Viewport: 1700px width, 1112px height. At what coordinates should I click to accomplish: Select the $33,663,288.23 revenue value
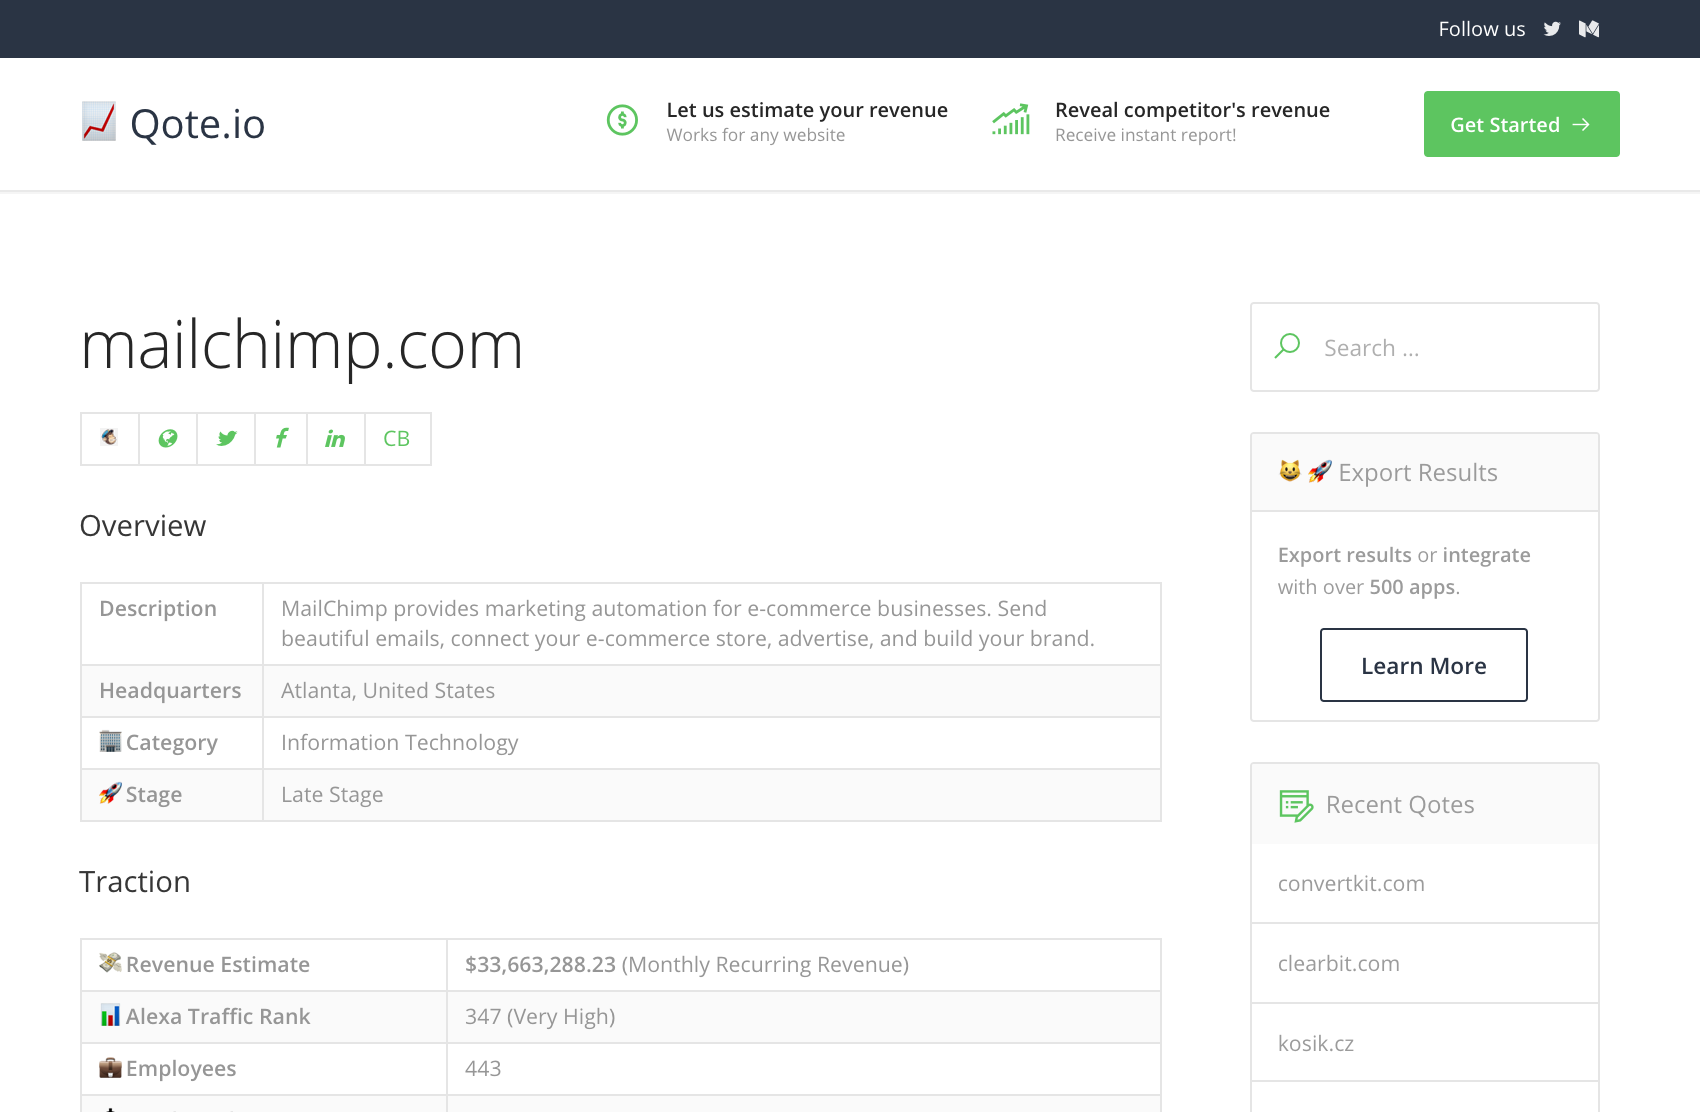tap(540, 965)
